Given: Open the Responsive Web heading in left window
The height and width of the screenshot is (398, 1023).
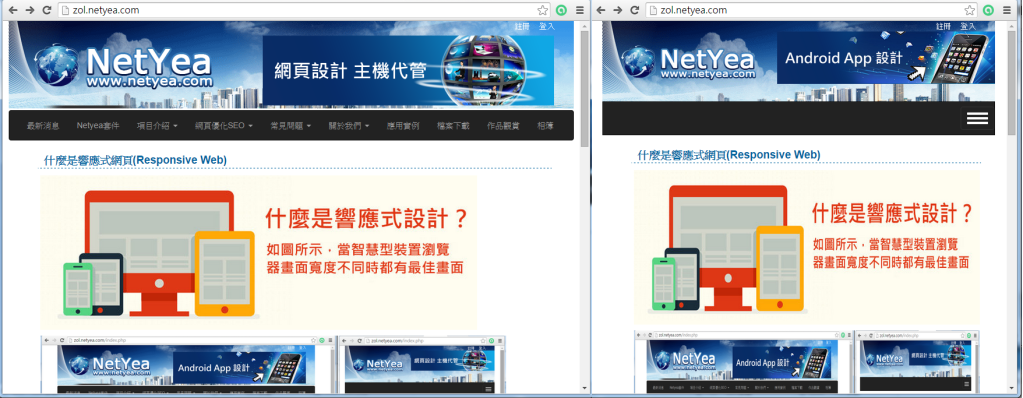Looking at the screenshot, I should click(135, 160).
